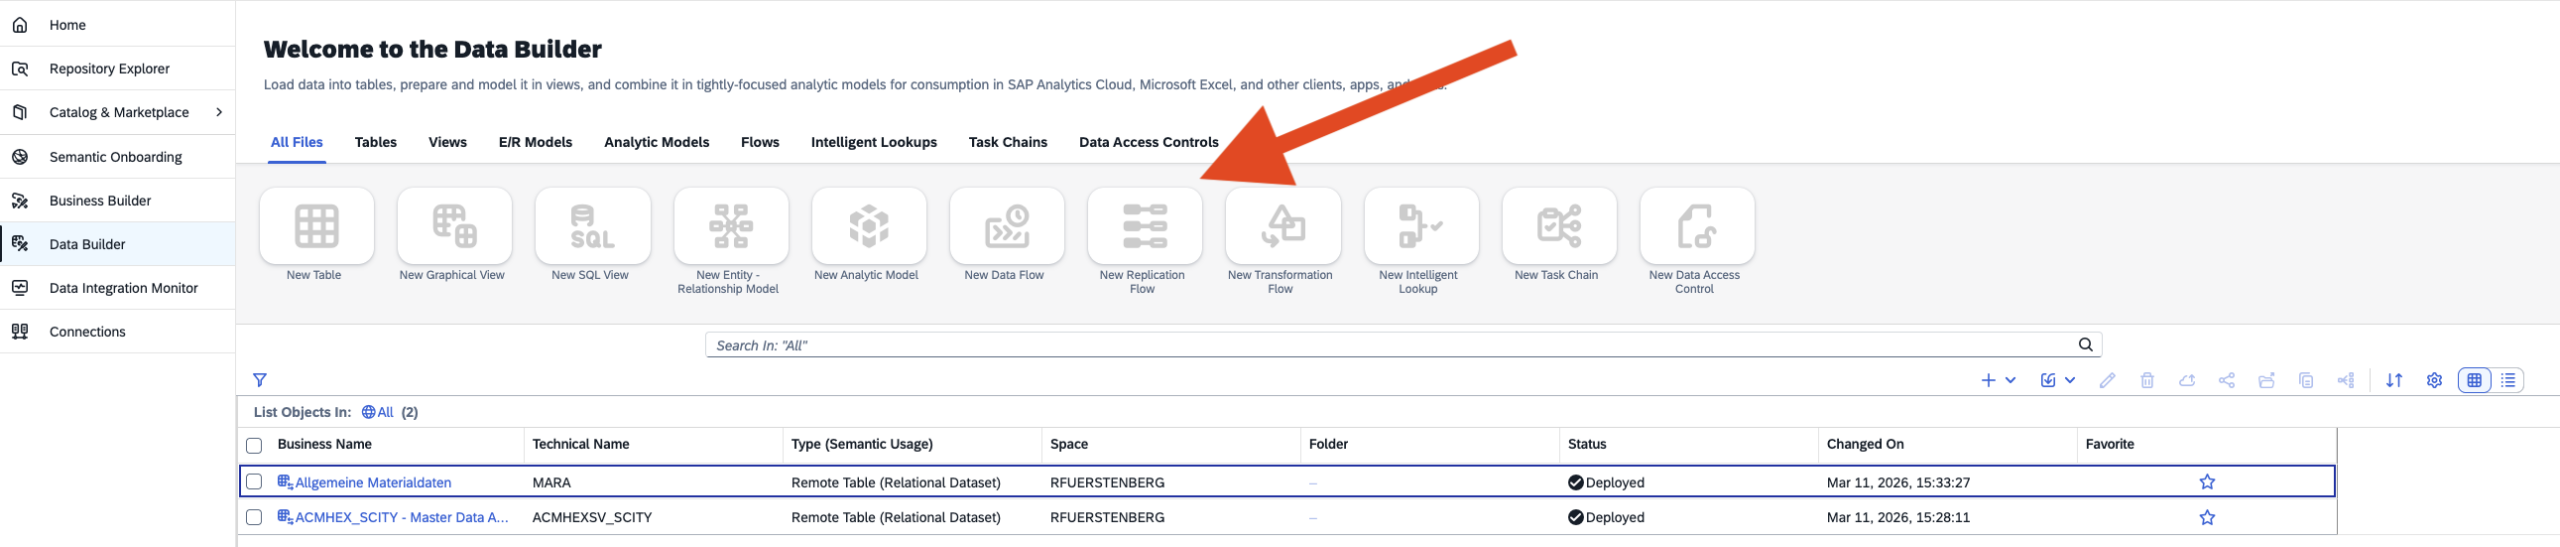2560x547 pixels.
Task: Expand the plus (new object) dropdown
Action: (1998, 380)
